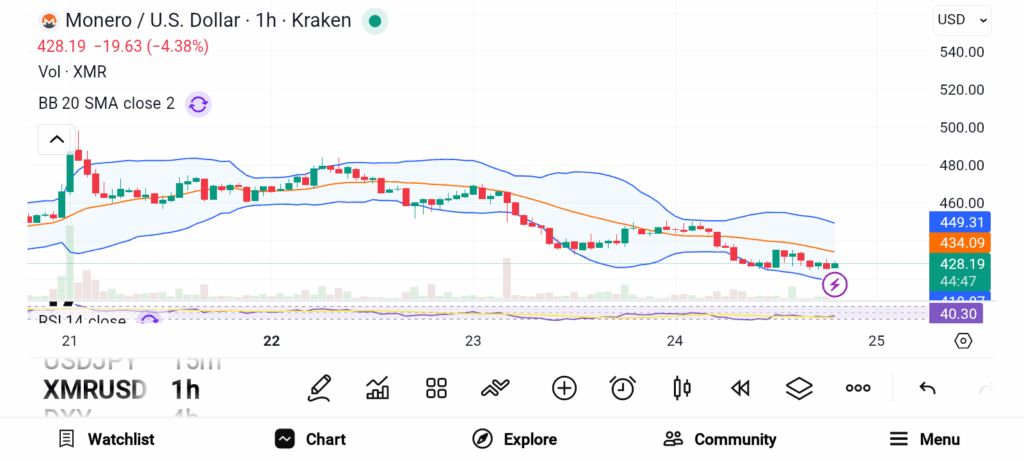Start bar replay with rewind icon
This screenshot has width=1024, height=461.
click(x=740, y=388)
